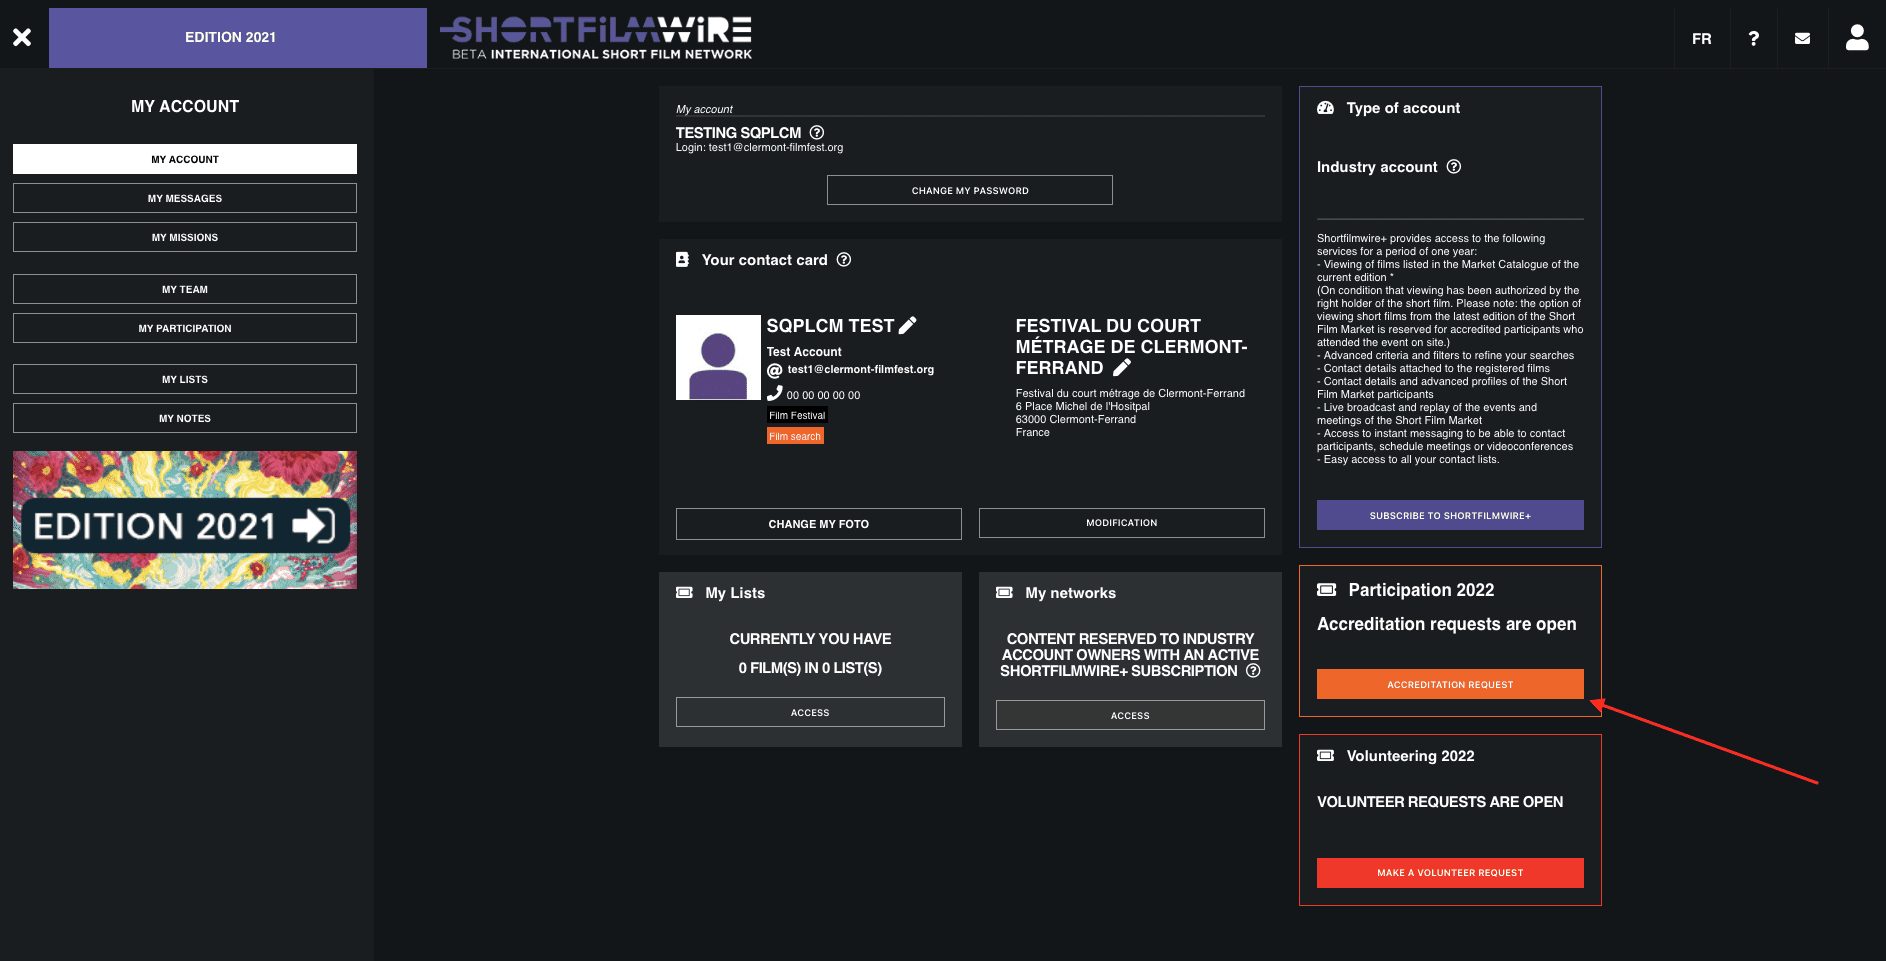The width and height of the screenshot is (1886, 961).
Task: Click the phone handset icon
Action: click(775, 393)
